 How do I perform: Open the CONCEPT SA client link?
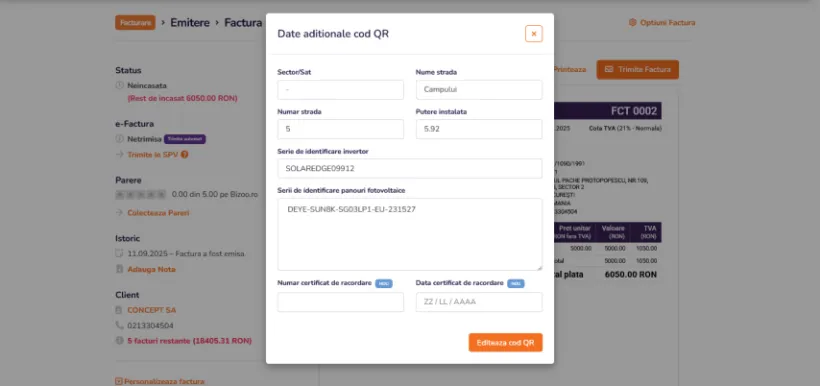[152, 310]
